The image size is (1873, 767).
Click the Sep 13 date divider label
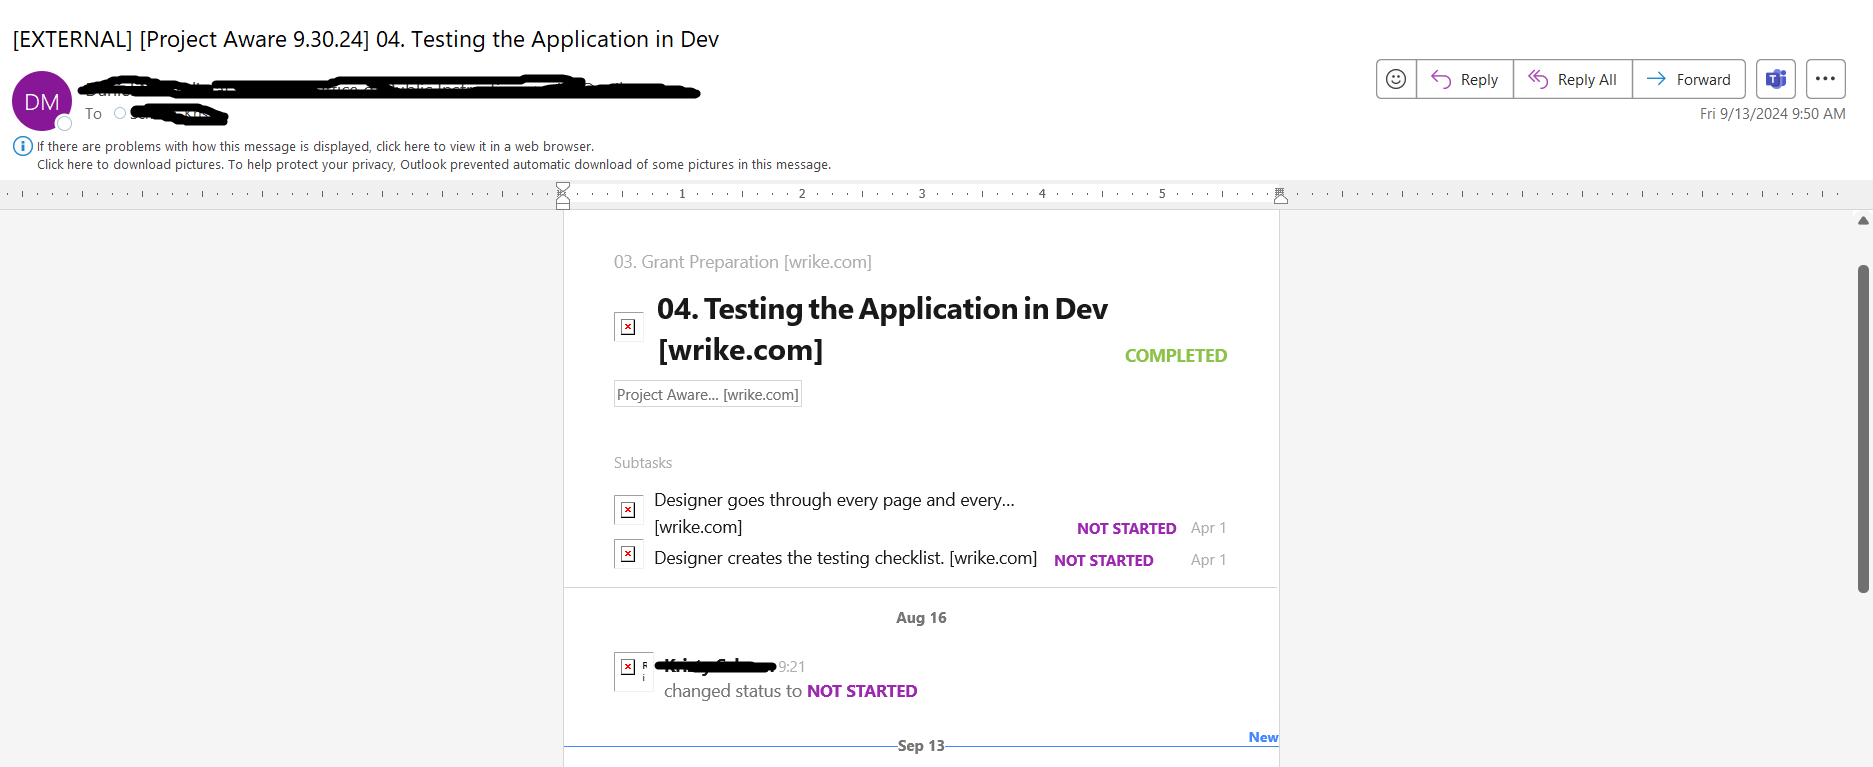pyautogui.click(x=921, y=746)
